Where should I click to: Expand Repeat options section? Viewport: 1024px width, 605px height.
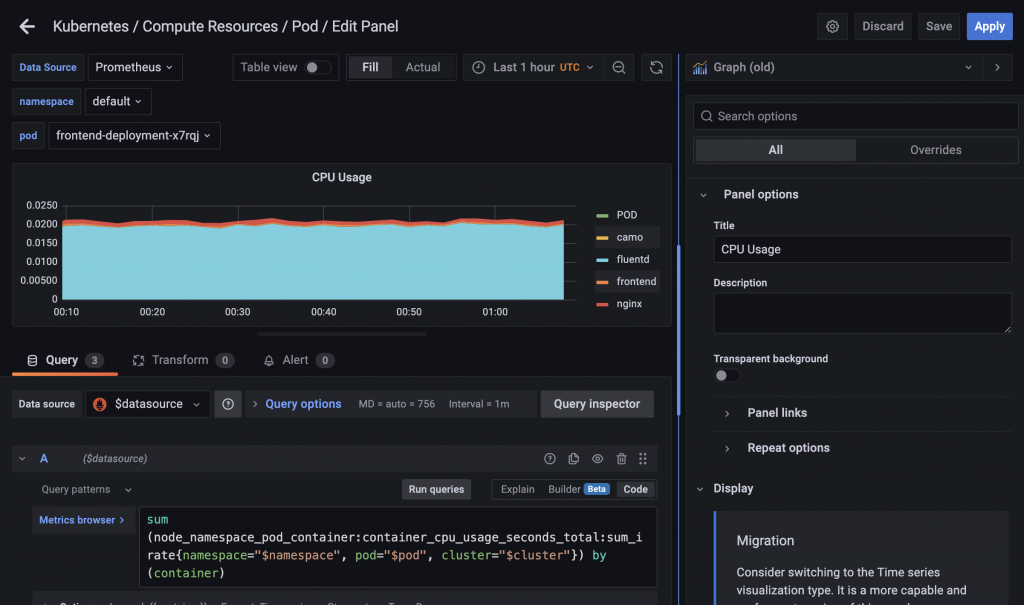click(788, 448)
